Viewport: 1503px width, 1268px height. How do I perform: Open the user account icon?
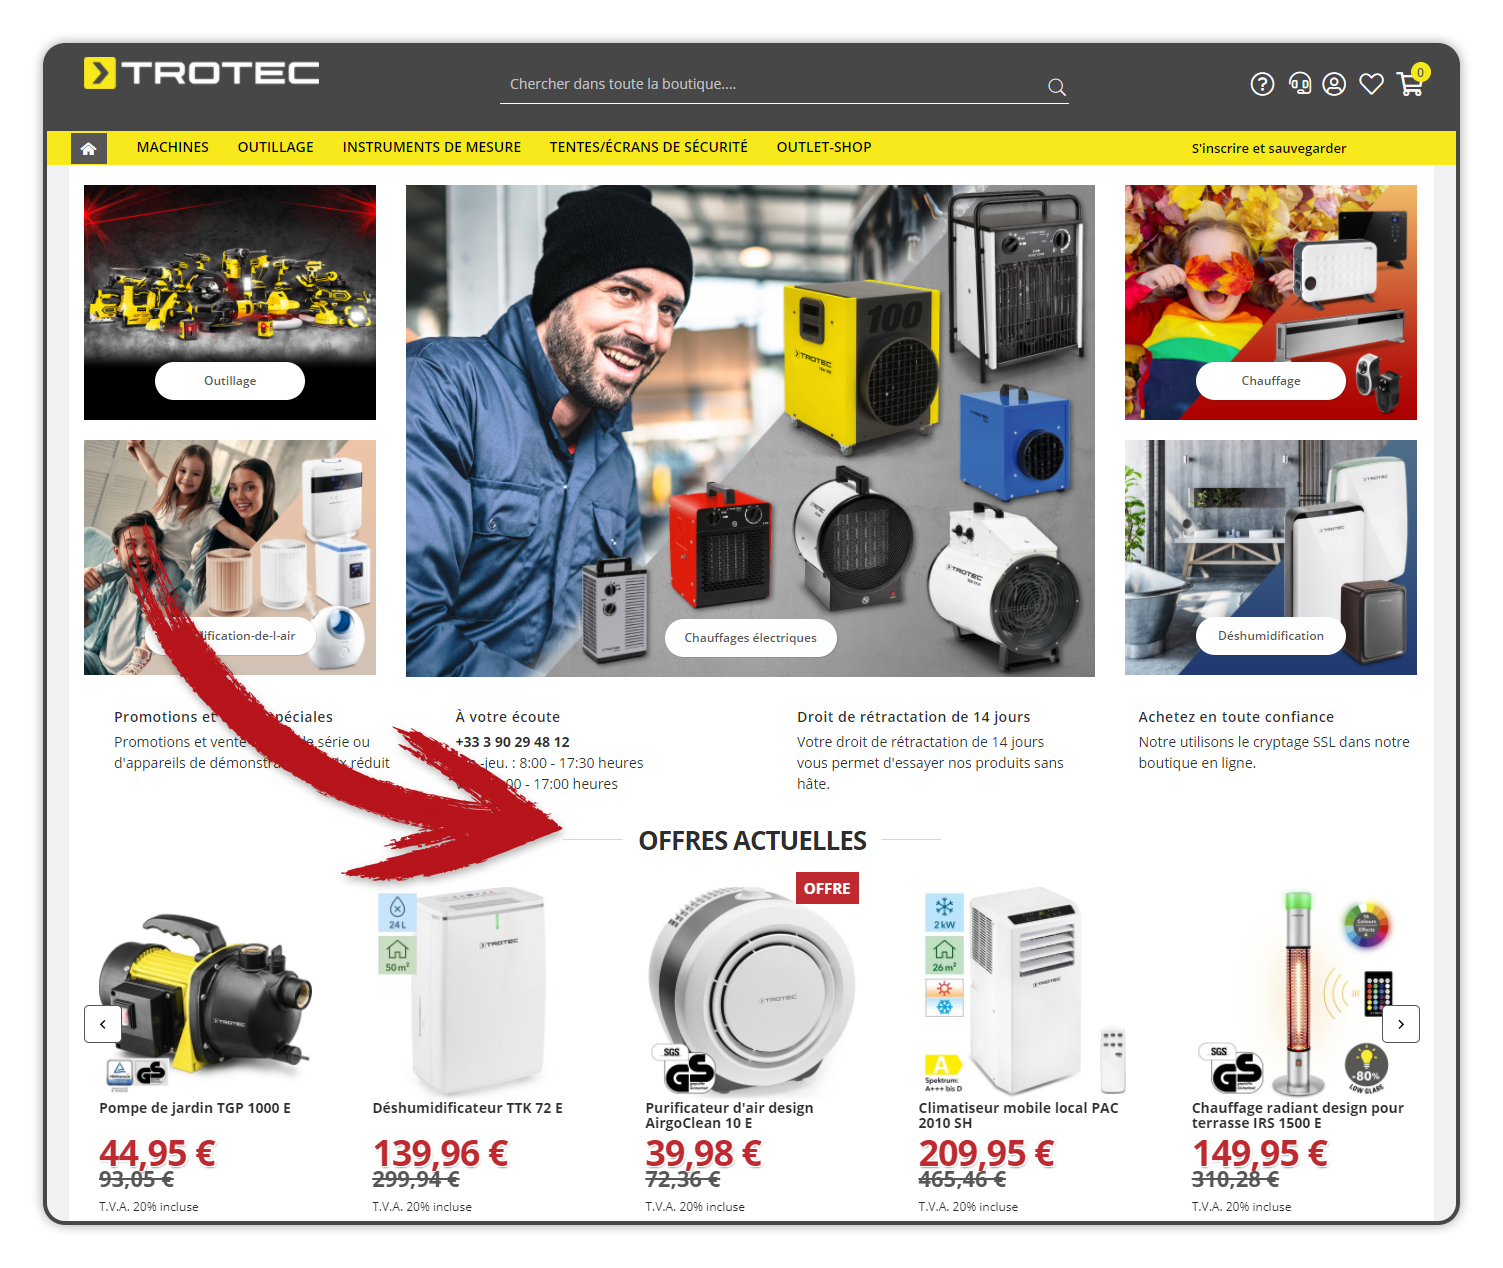click(1334, 84)
